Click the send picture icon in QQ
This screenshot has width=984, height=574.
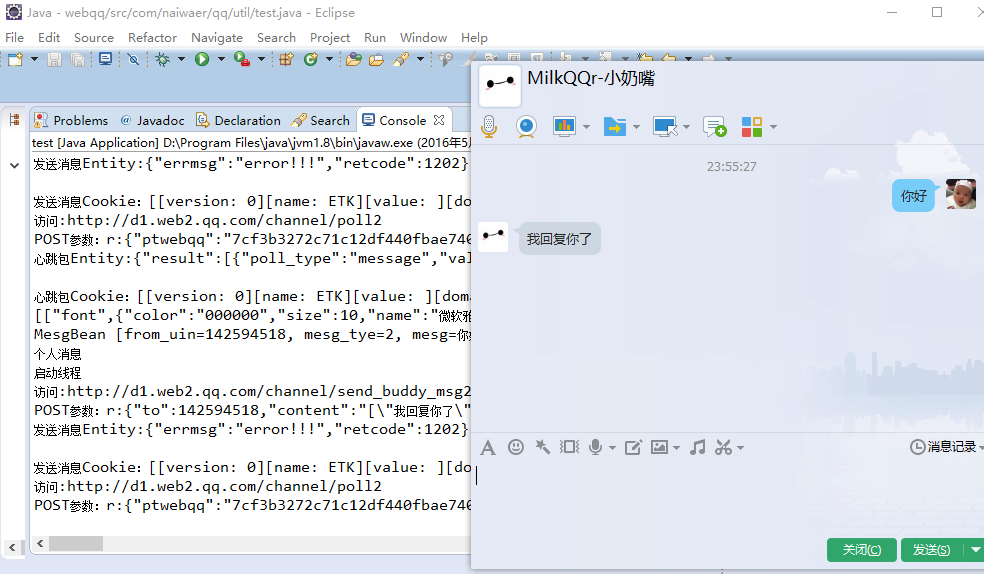pyautogui.click(x=659, y=447)
